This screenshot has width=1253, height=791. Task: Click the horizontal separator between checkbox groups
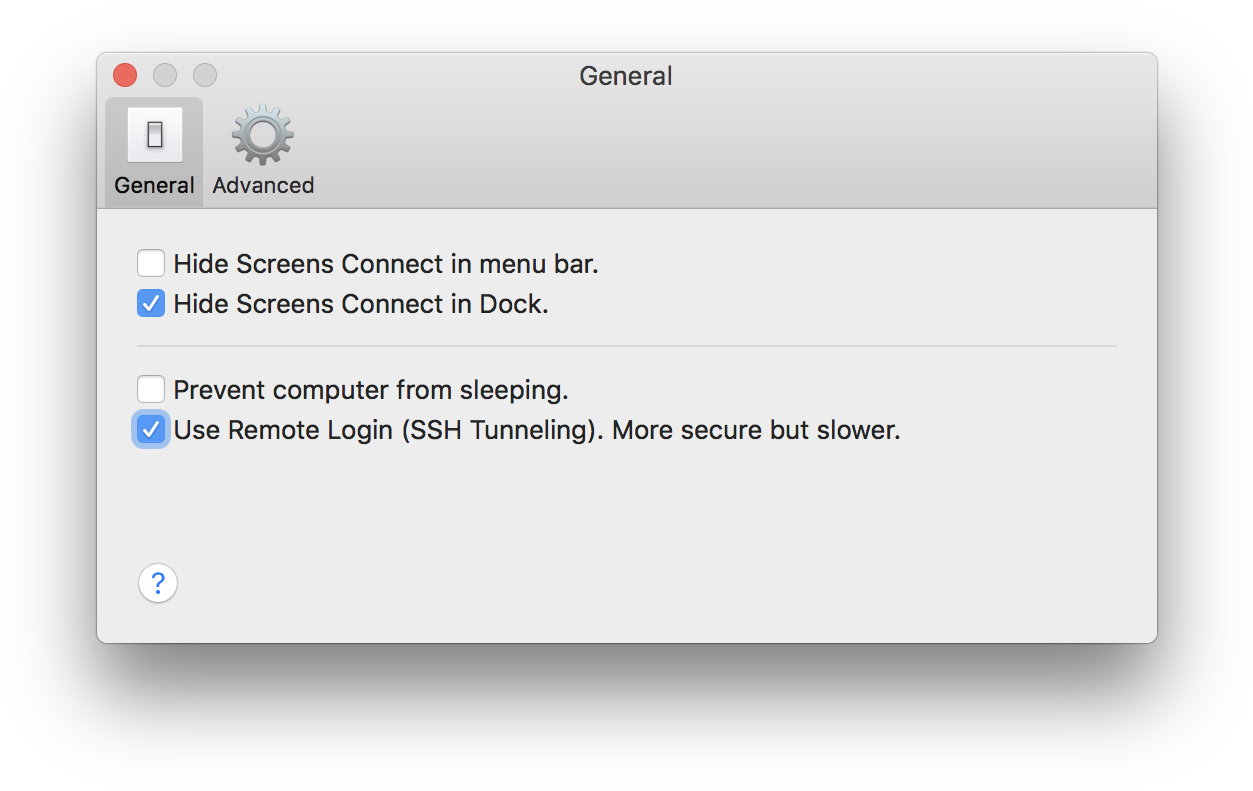[x=626, y=346]
